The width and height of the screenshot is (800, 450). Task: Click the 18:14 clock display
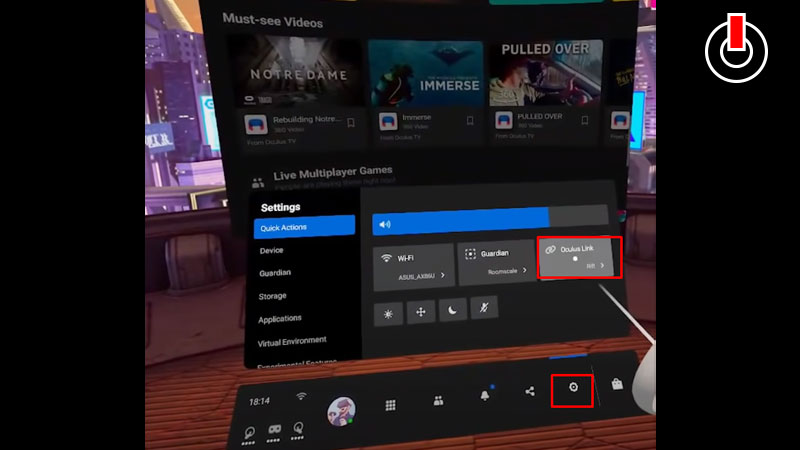(259, 402)
